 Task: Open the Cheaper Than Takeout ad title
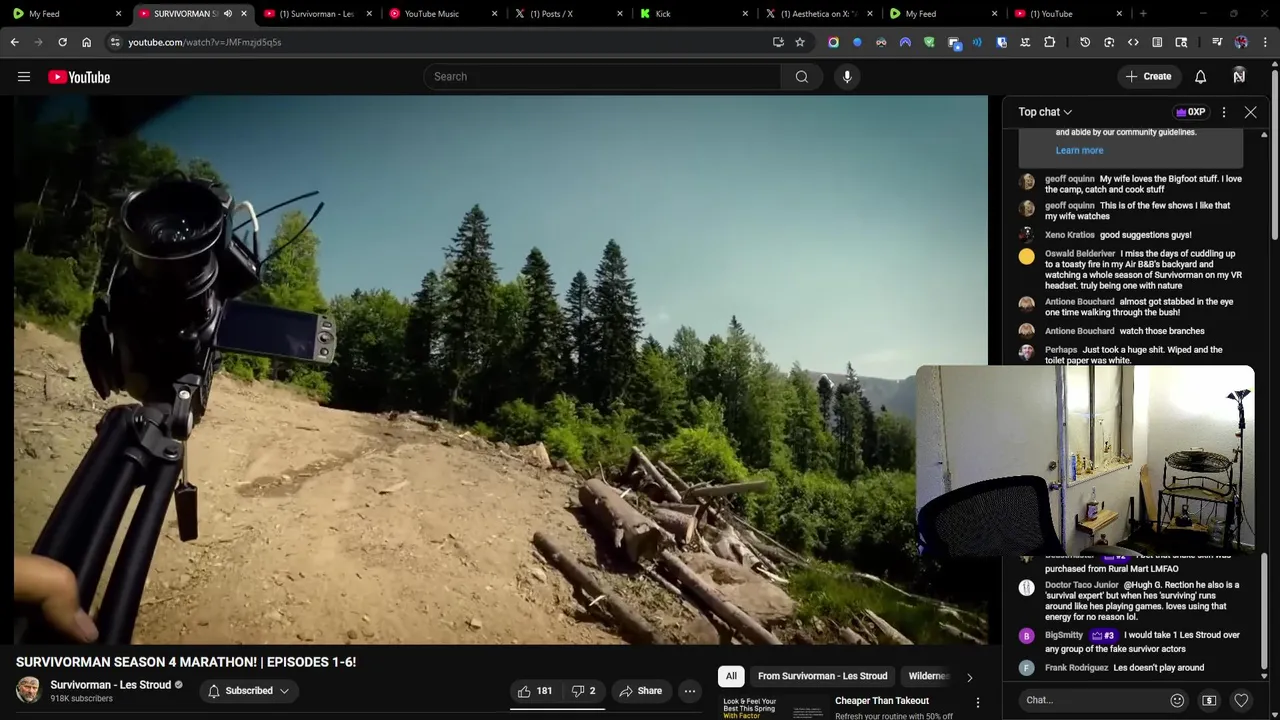pyautogui.click(x=882, y=701)
